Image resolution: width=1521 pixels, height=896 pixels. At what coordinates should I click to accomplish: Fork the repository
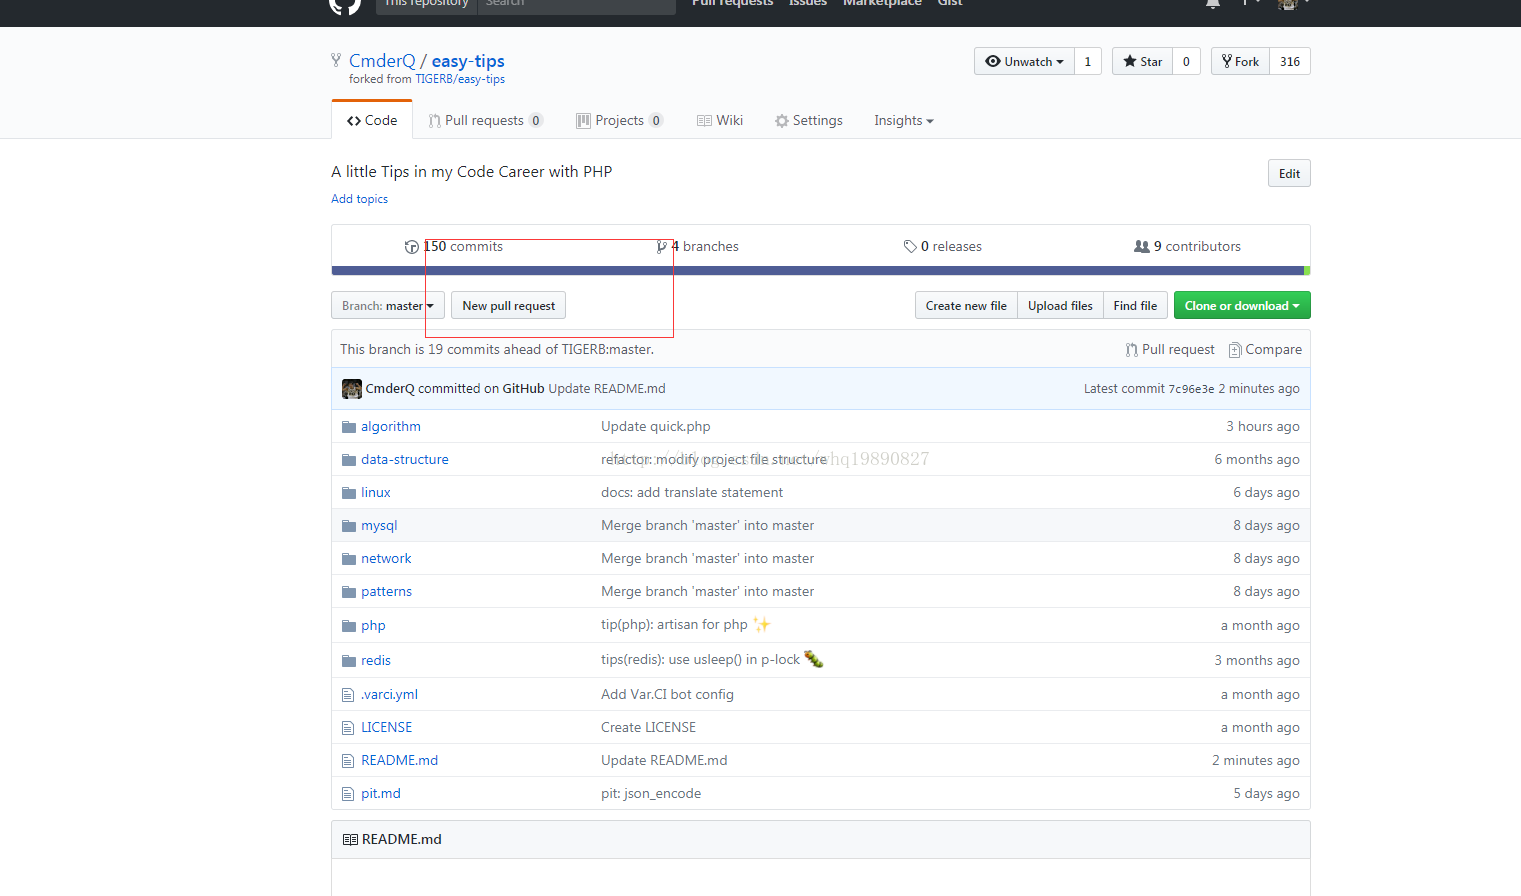[1240, 62]
